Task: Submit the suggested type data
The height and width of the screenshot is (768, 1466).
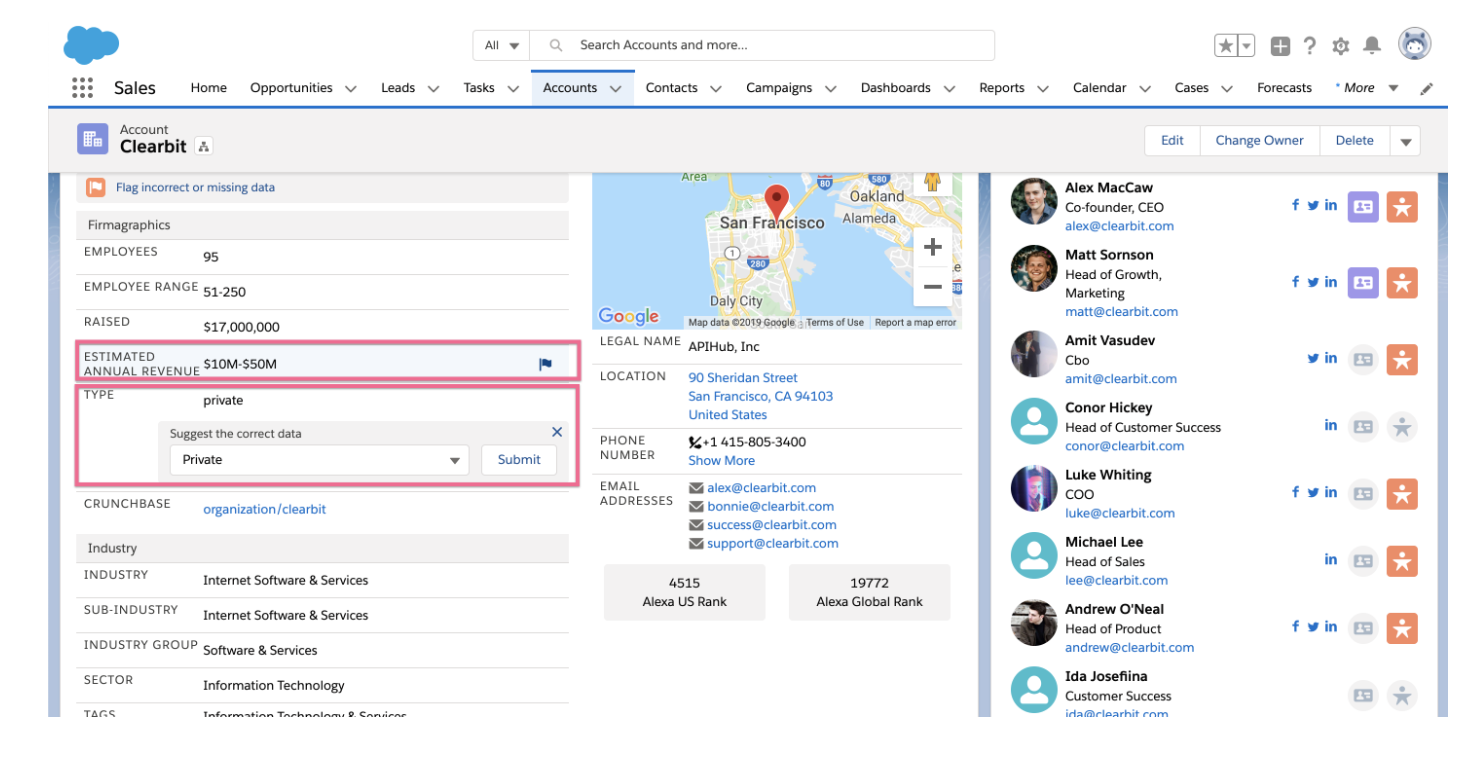Action: click(x=519, y=460)
